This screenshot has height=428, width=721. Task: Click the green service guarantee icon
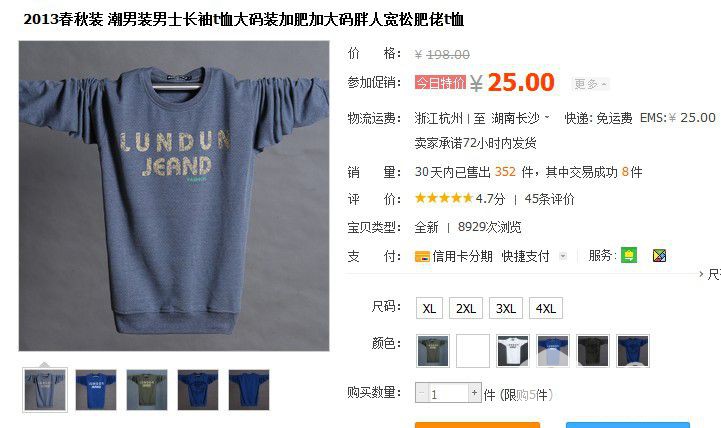point(629,255)
